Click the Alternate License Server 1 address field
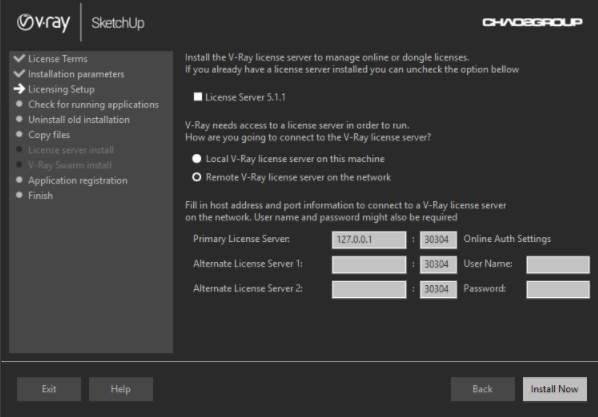 tap(369, 264)
